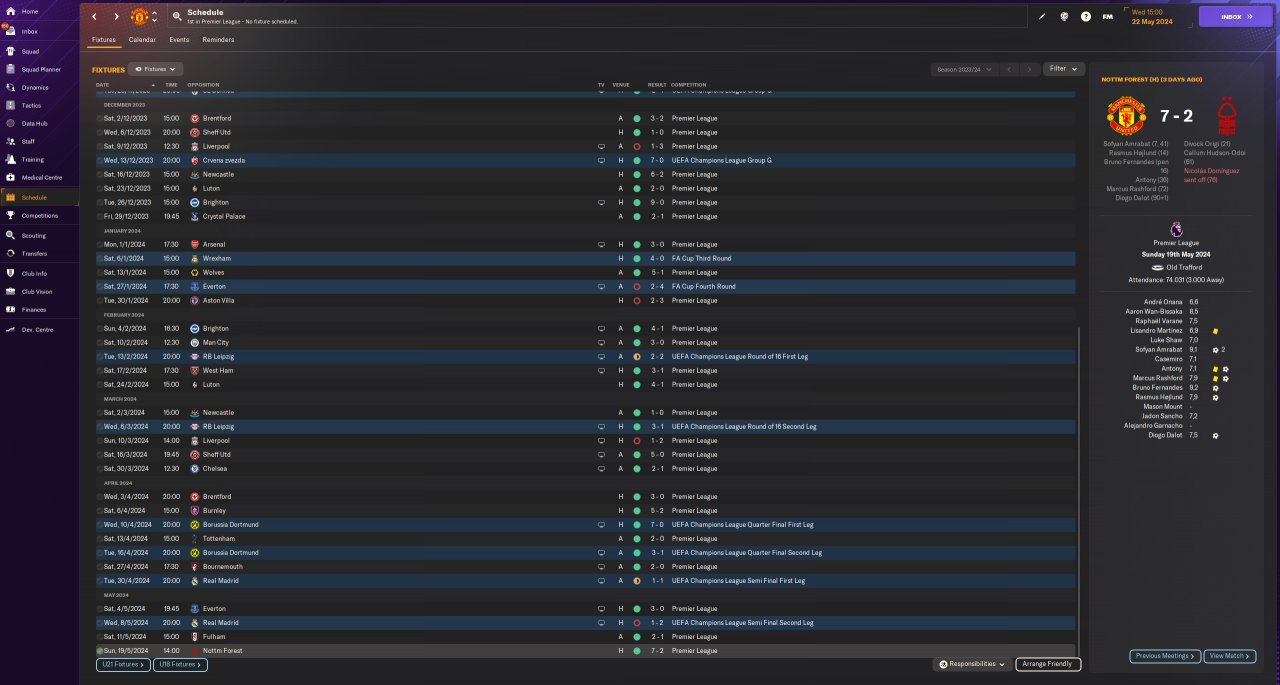1280x685 pixels.
Task: Go to the Squad screen
Action: pyautogui.click(x=31, y=50)
